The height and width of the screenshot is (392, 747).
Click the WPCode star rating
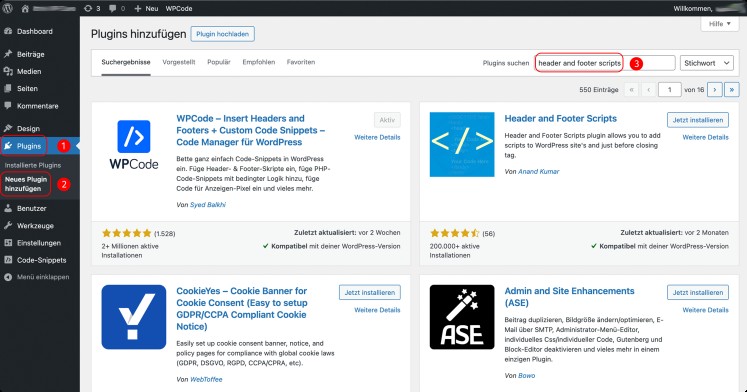point(126,233)
